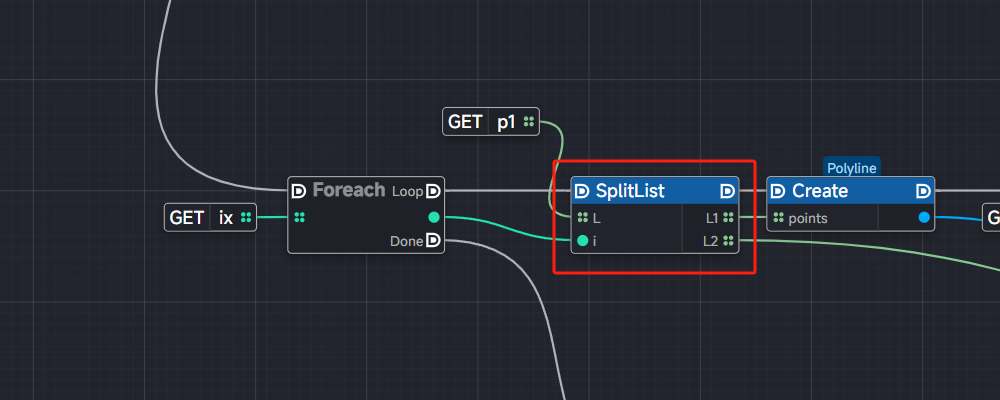Click the Foreach Loop execution output pin
Image resolution: width=1000 pixels, height=400 pixels.
coord(433,191)
